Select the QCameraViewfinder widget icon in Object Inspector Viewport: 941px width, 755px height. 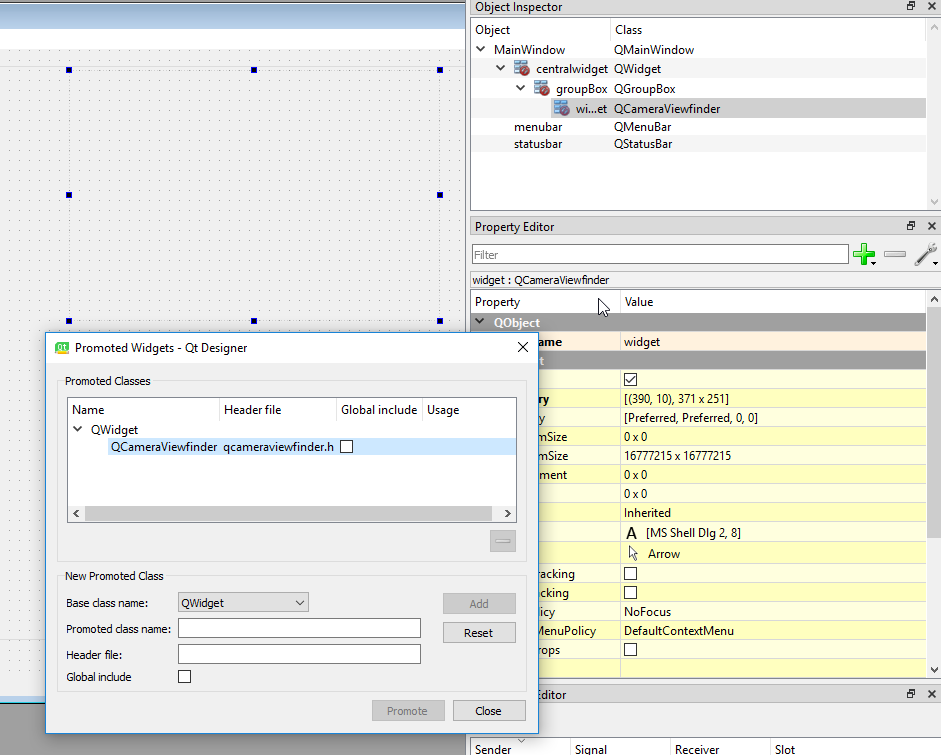pos(561,107)
